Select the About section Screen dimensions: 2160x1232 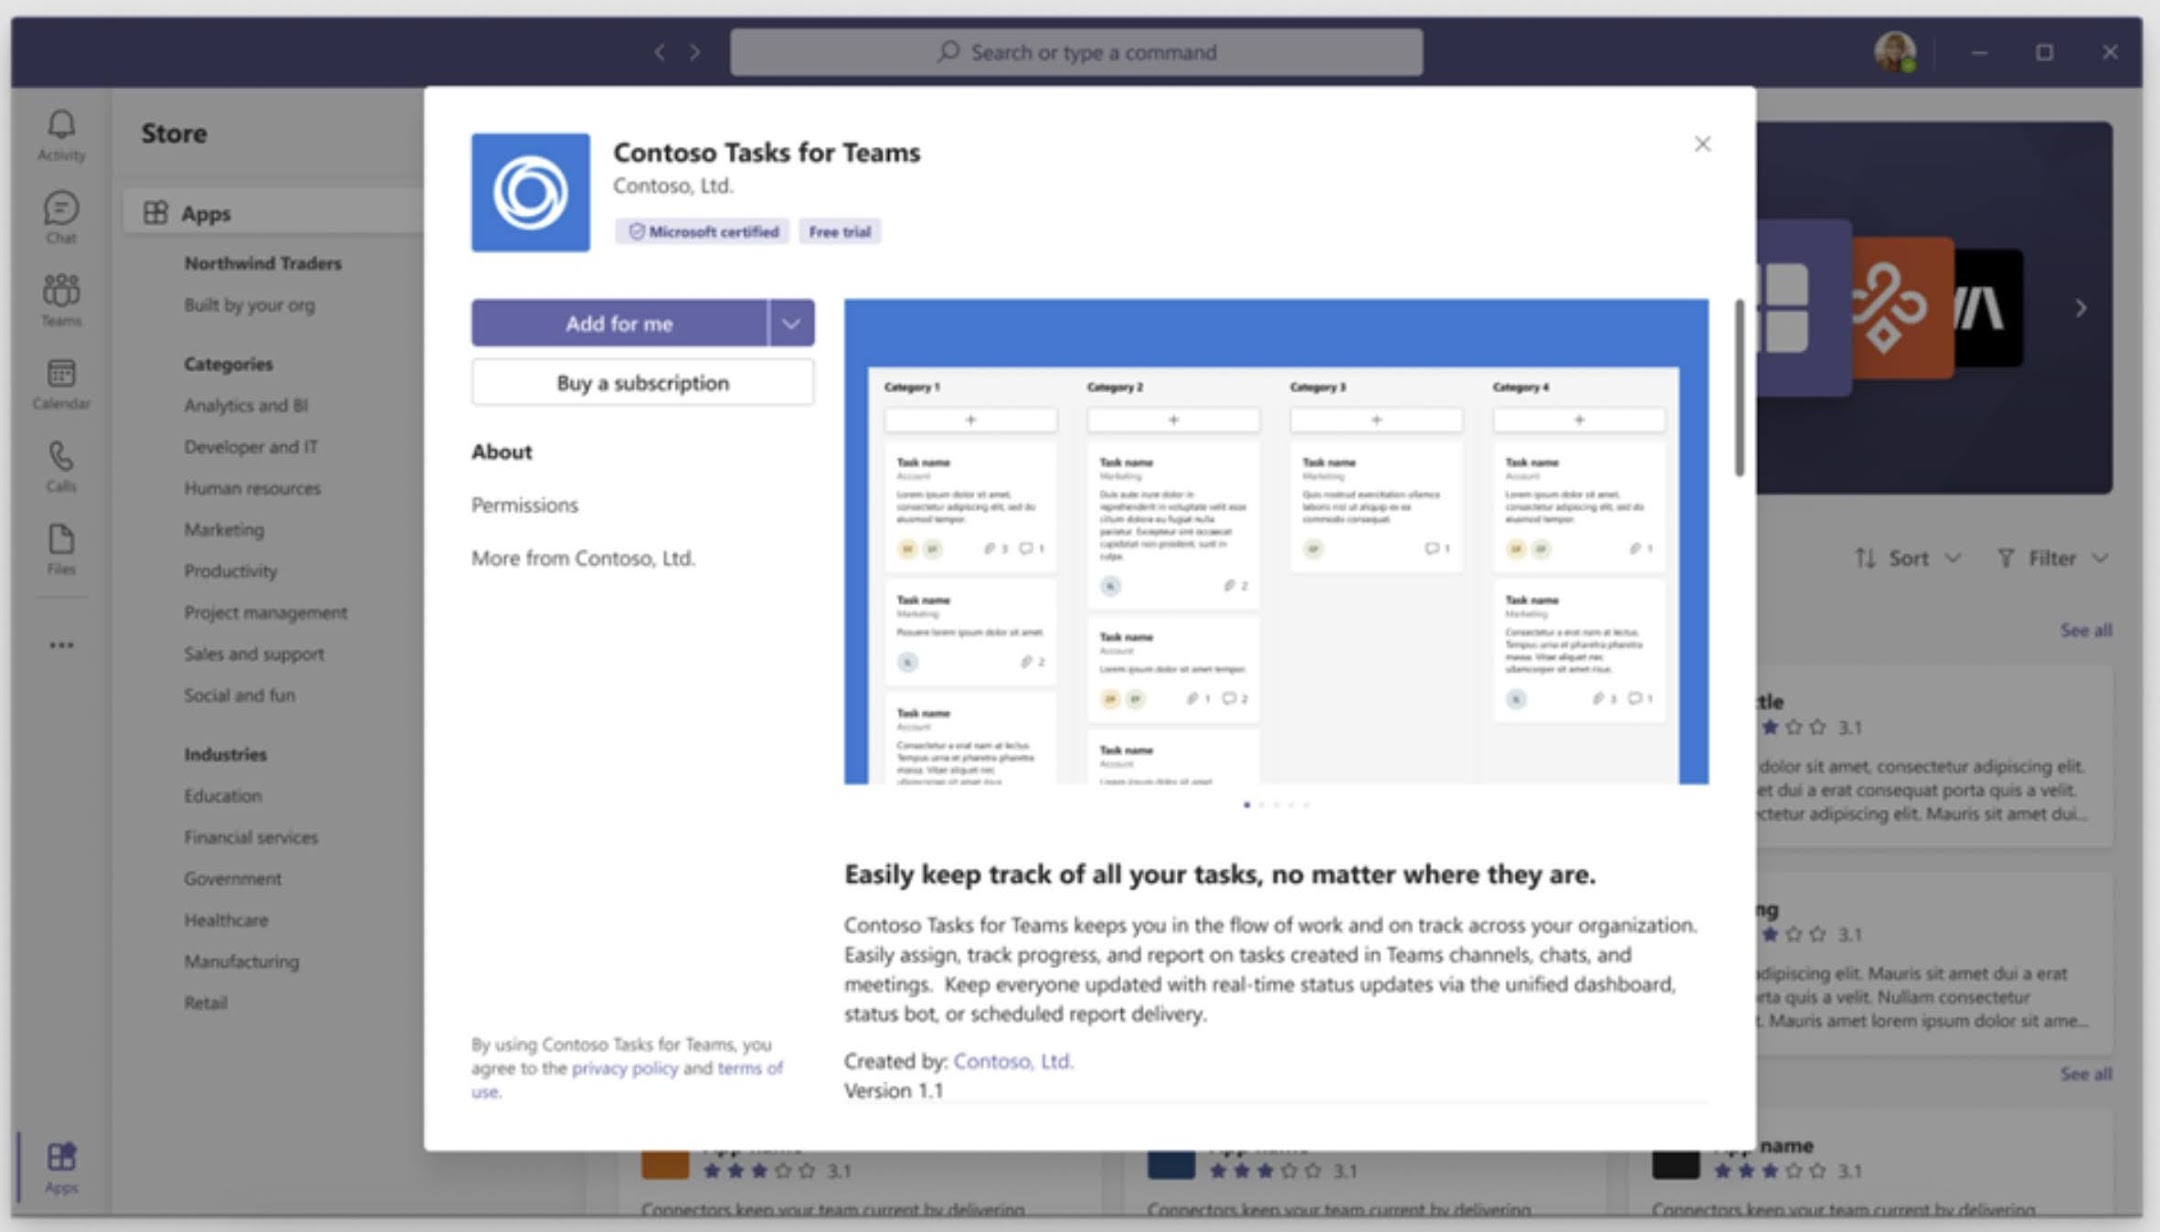point(501,452)
